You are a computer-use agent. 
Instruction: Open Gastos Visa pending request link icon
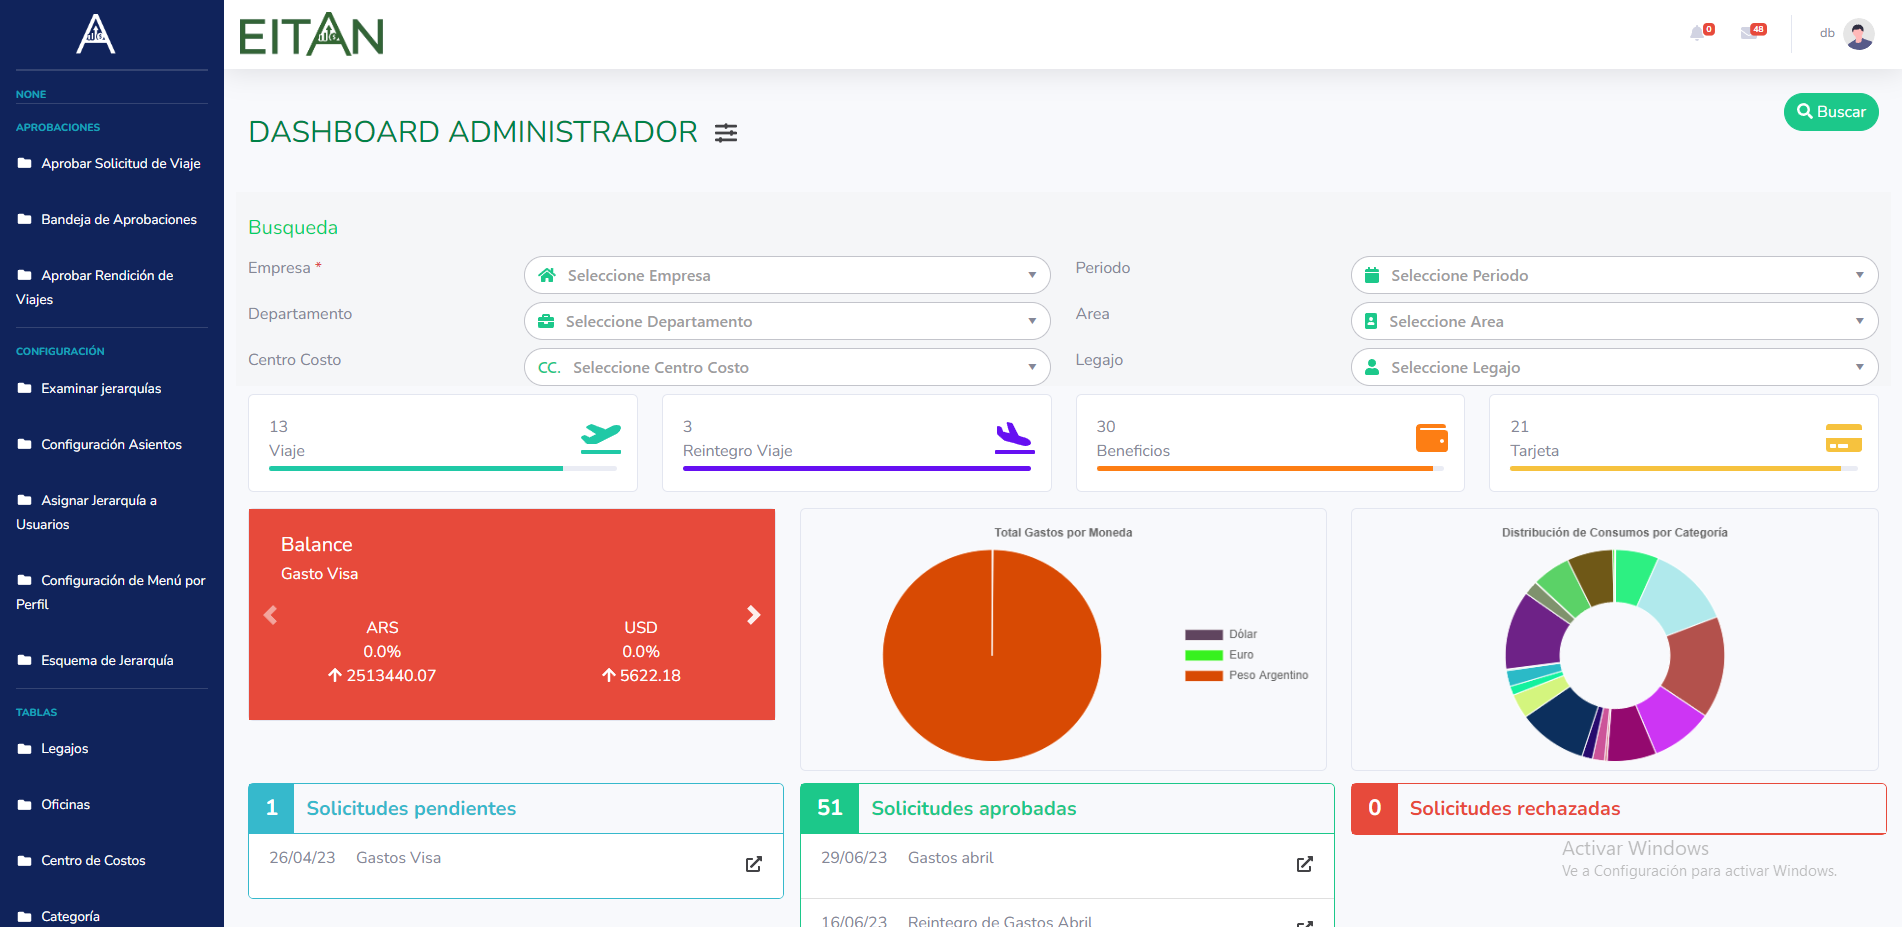tap(754, 864)
